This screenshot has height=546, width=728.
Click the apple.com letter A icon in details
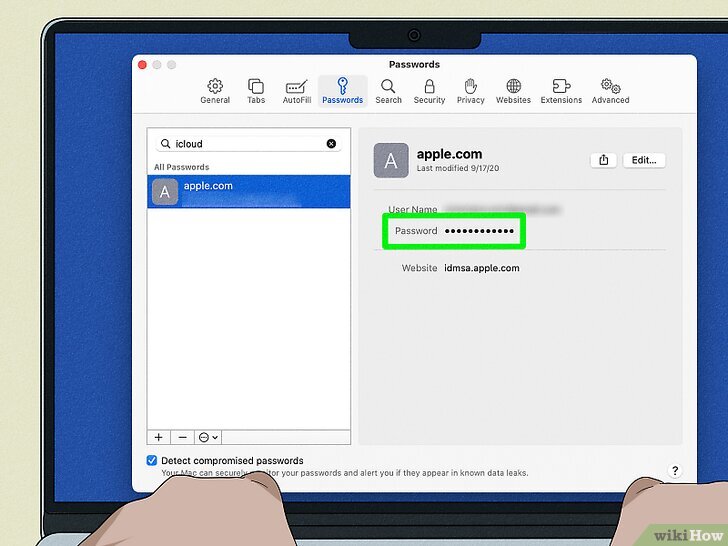[x=391, y=161]
